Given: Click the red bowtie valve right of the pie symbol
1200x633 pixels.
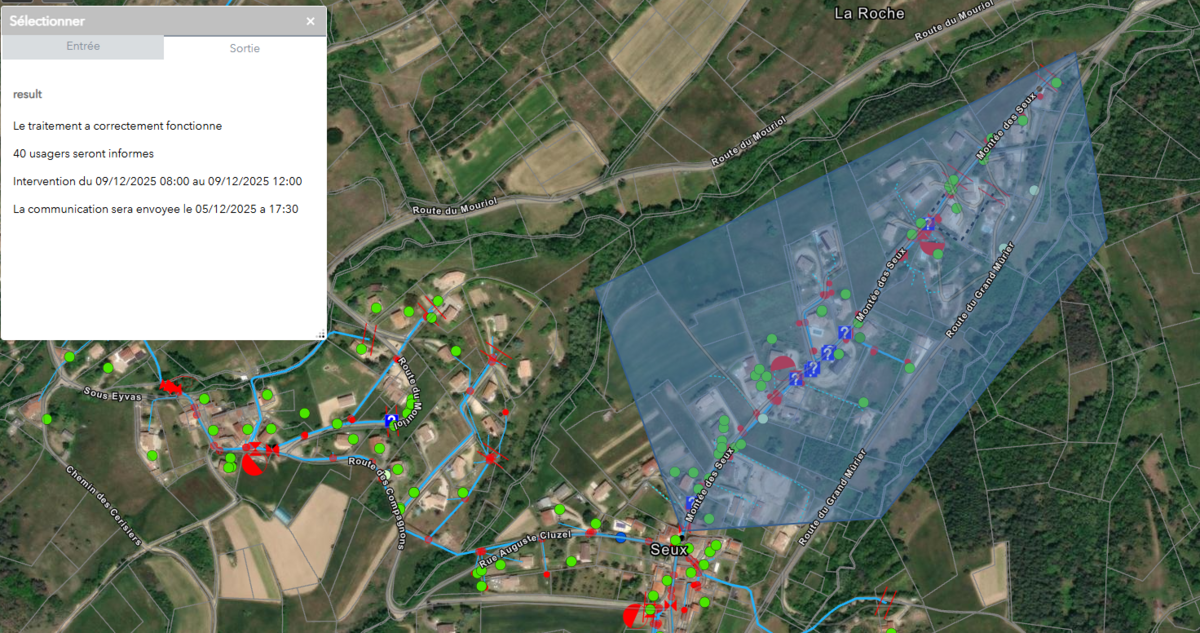Looking at the screenshot, I should (x=272, y=452).
